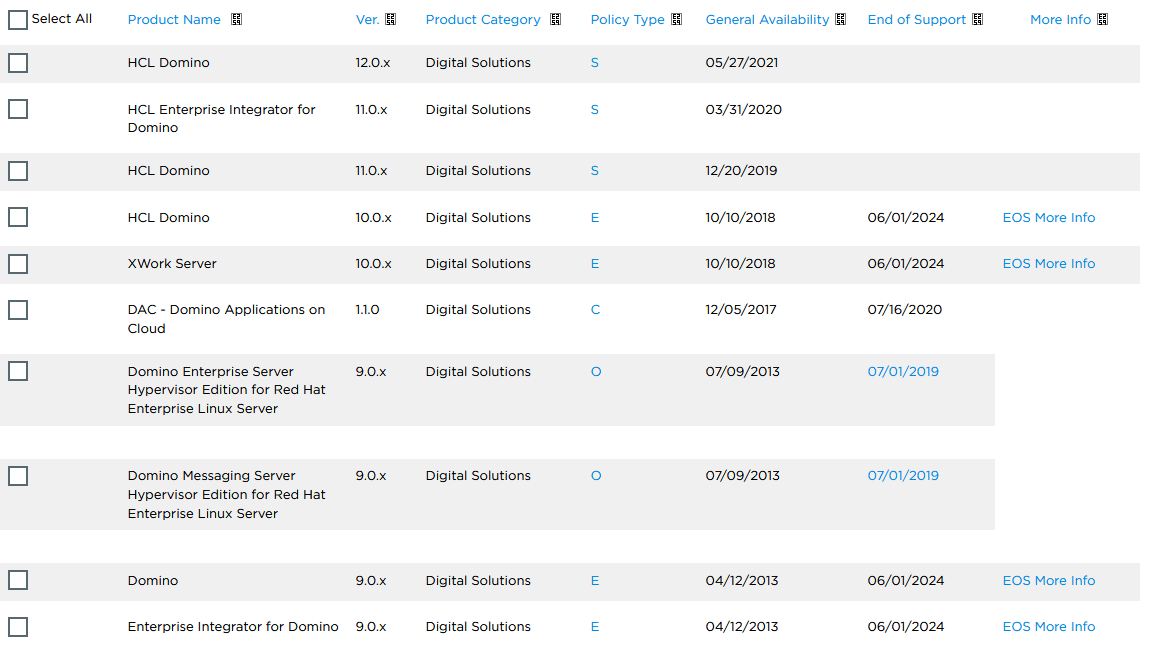Image resolution: width=1154 pixels, height=657 pixels.
Task: Click the "Domino Messaging Server Hypervisor Edition" name
Action: tap(227, 494)
